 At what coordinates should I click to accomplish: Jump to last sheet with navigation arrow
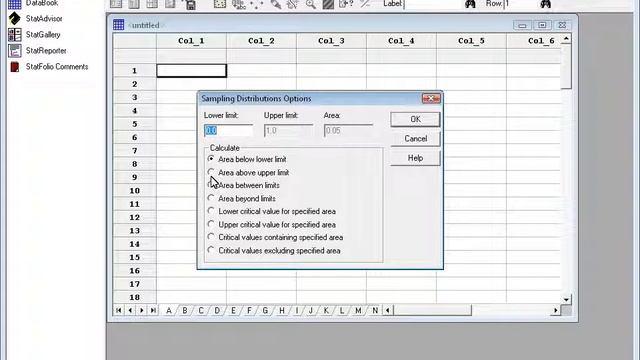point(153,311)
